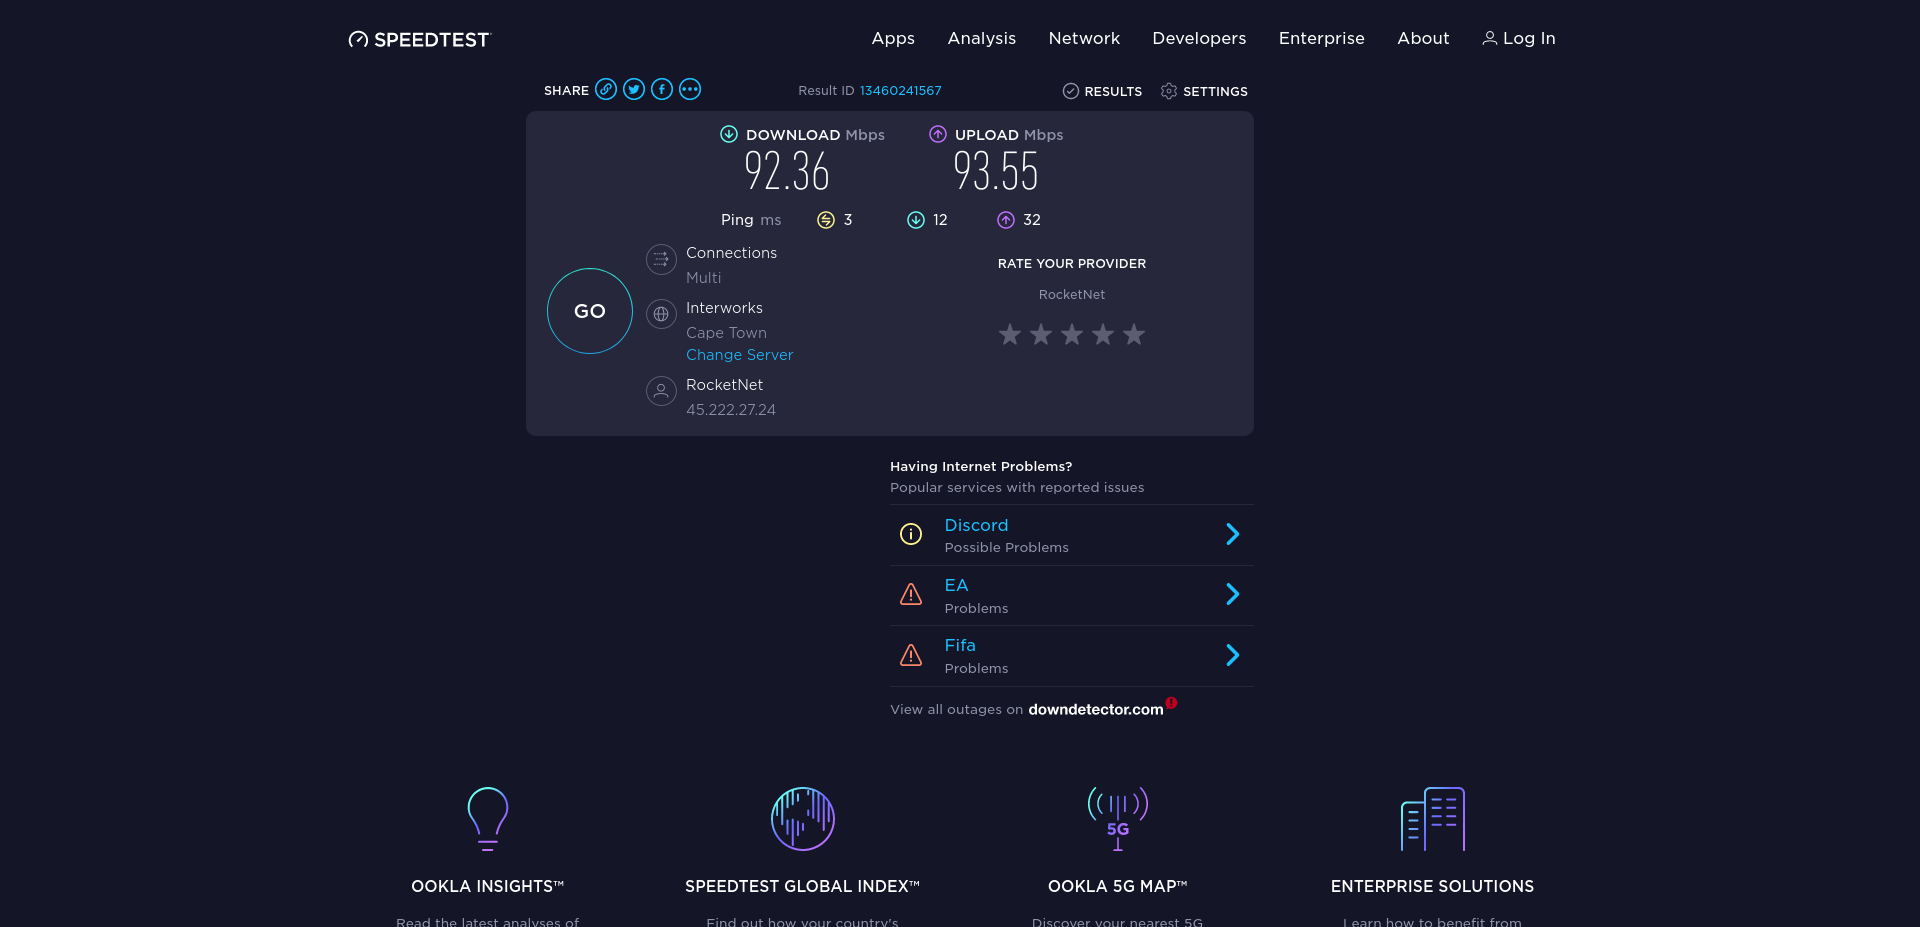Click the download arrow icon
Viewport: 1920px width, 927px height.
(x=729, y=134)
